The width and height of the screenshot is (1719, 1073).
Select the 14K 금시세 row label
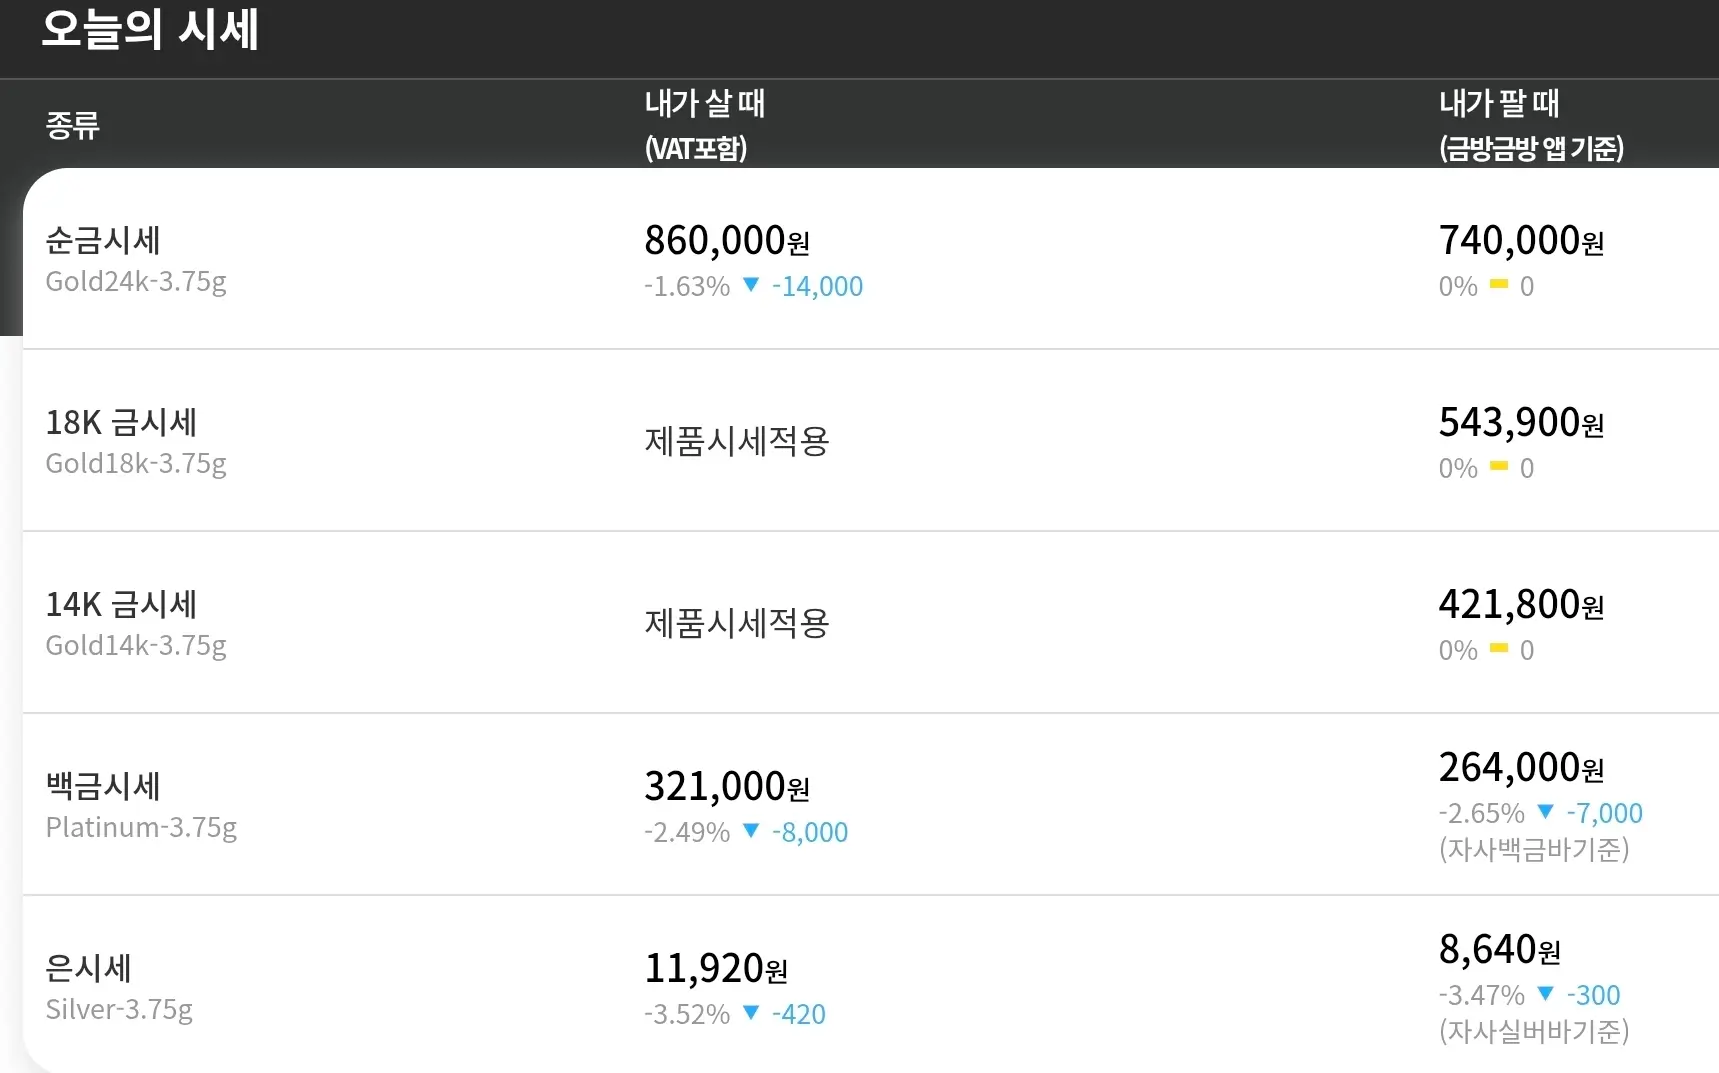[x=121, y=605]
